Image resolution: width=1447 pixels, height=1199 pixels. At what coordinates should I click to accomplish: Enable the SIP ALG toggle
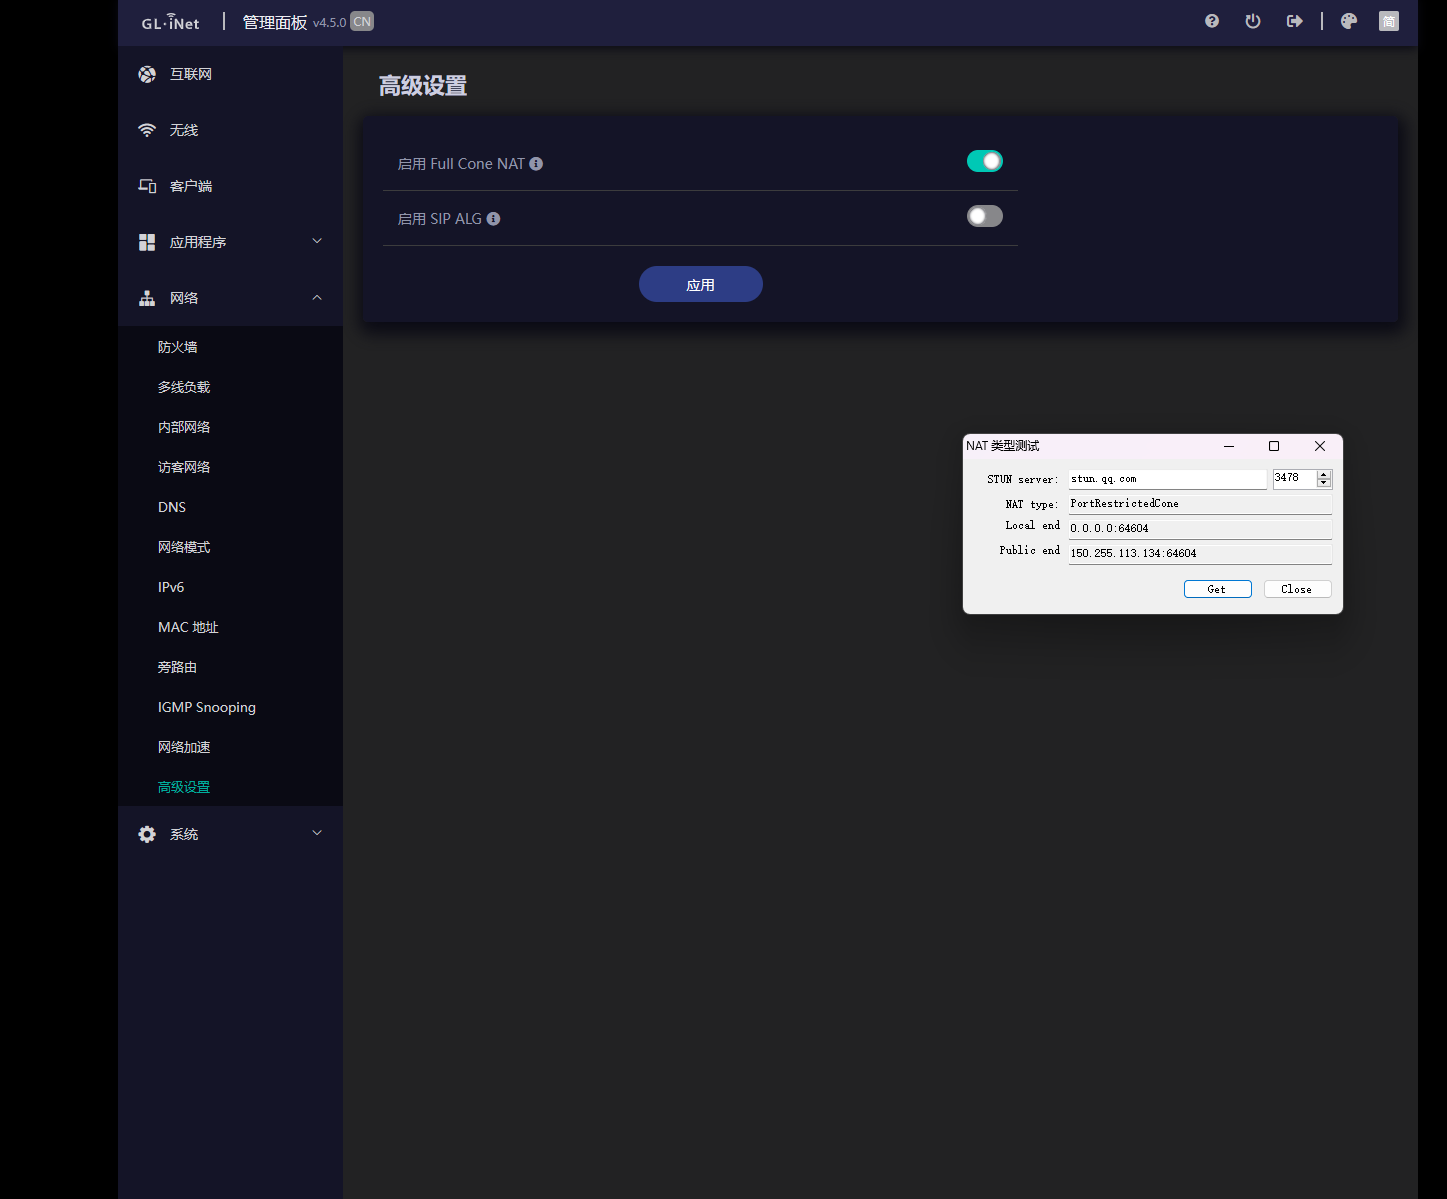[x=984, y=216]
